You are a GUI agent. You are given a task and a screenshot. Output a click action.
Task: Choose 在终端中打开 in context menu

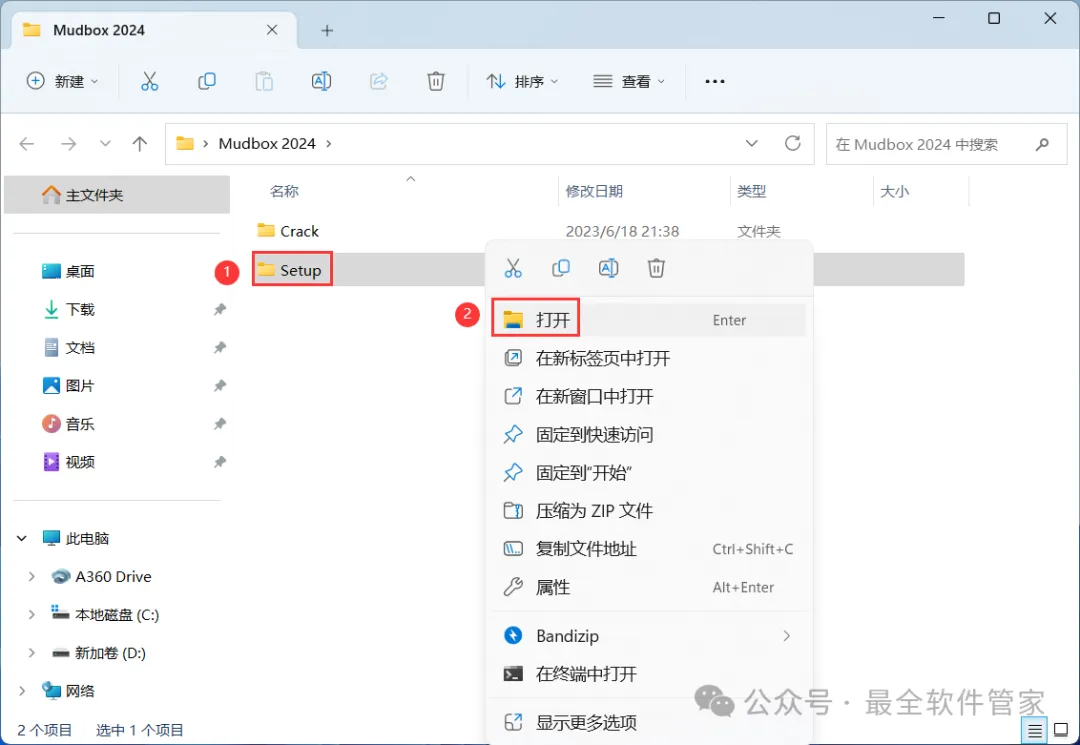pos(650,674)
